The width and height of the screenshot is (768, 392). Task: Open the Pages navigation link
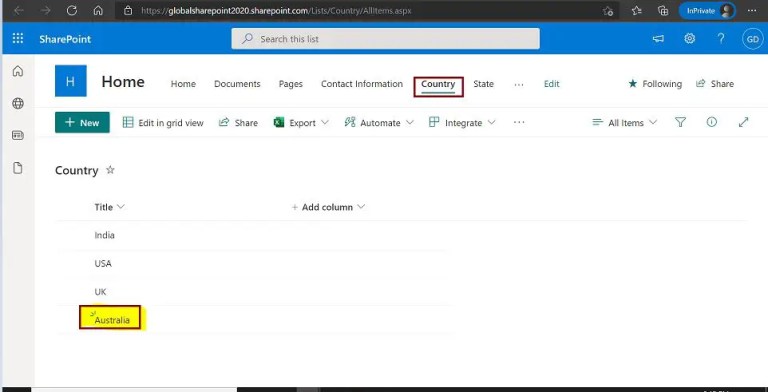(290, 84)
